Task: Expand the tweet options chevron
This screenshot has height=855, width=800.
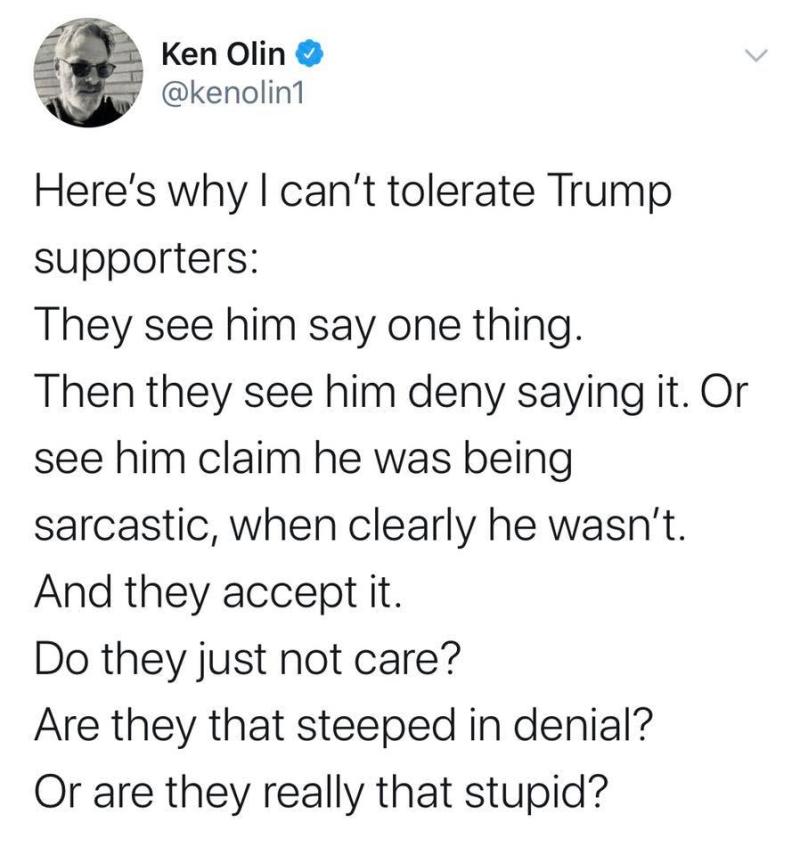Action: (756, 55)
